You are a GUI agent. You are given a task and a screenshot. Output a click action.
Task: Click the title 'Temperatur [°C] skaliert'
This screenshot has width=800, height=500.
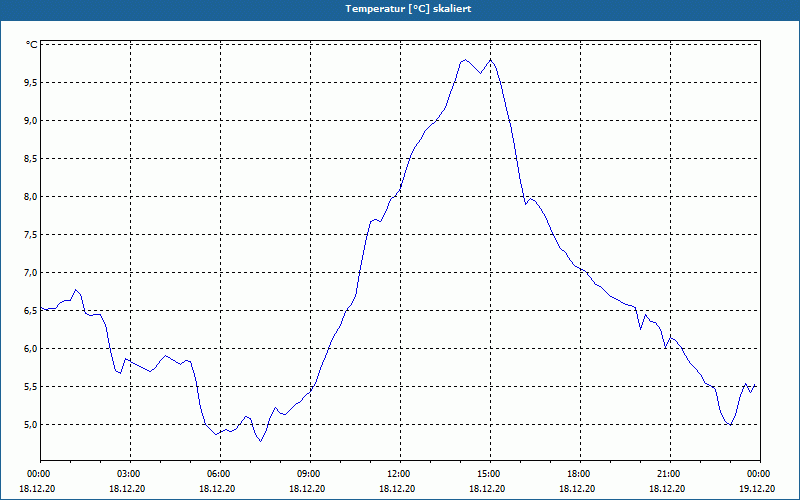[x=408, y=9]
